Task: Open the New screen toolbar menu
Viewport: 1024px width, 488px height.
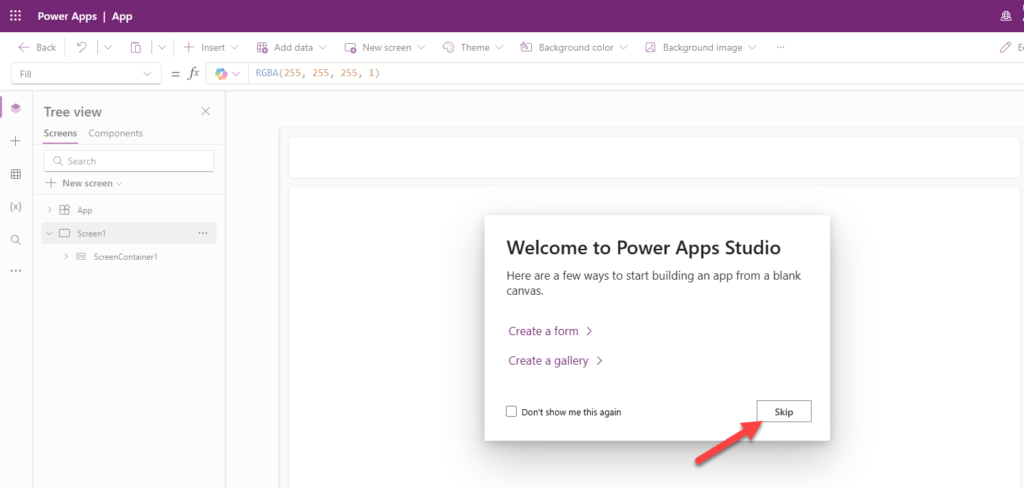Action: click(385, 48)
